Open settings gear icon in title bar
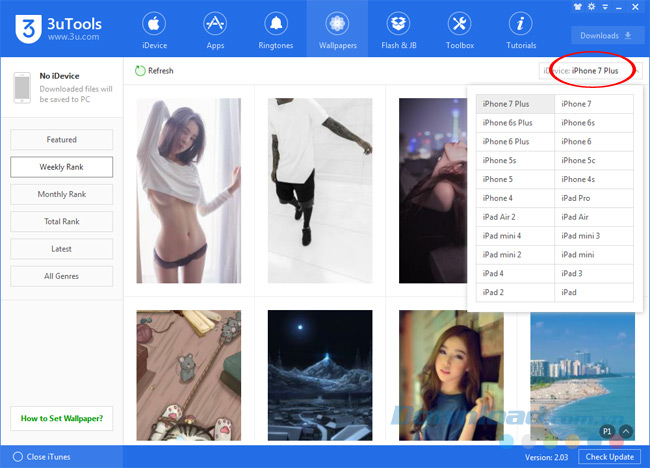 592,7
